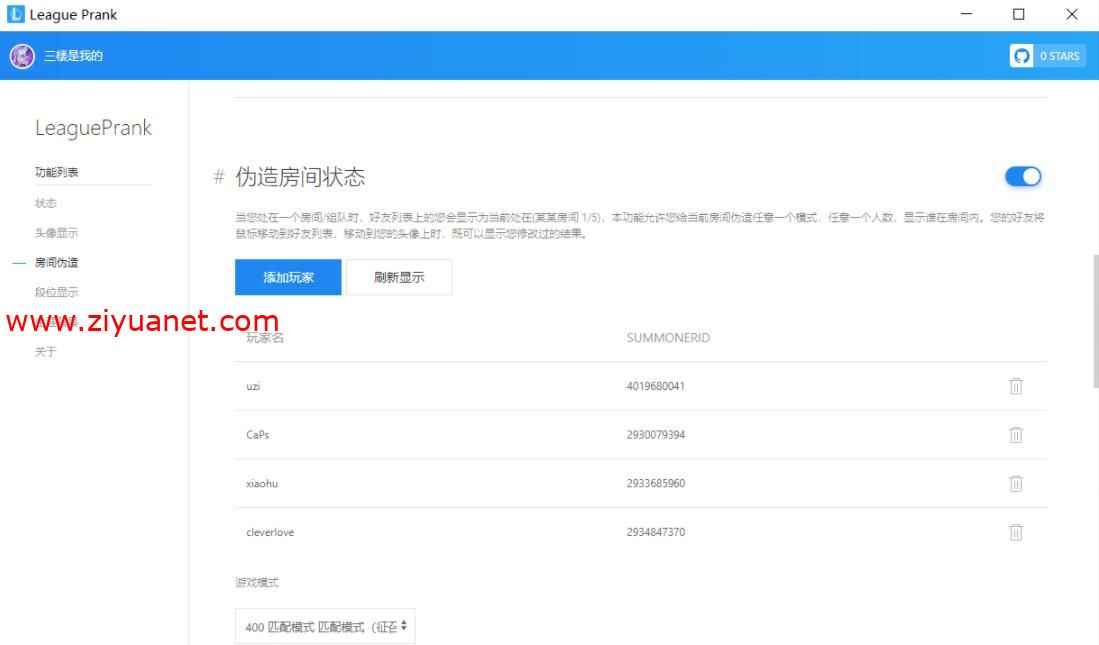The width and height of the screenshot is (1099, 645).
Task: Go to 状态 in sidebar
Action: 46,203
